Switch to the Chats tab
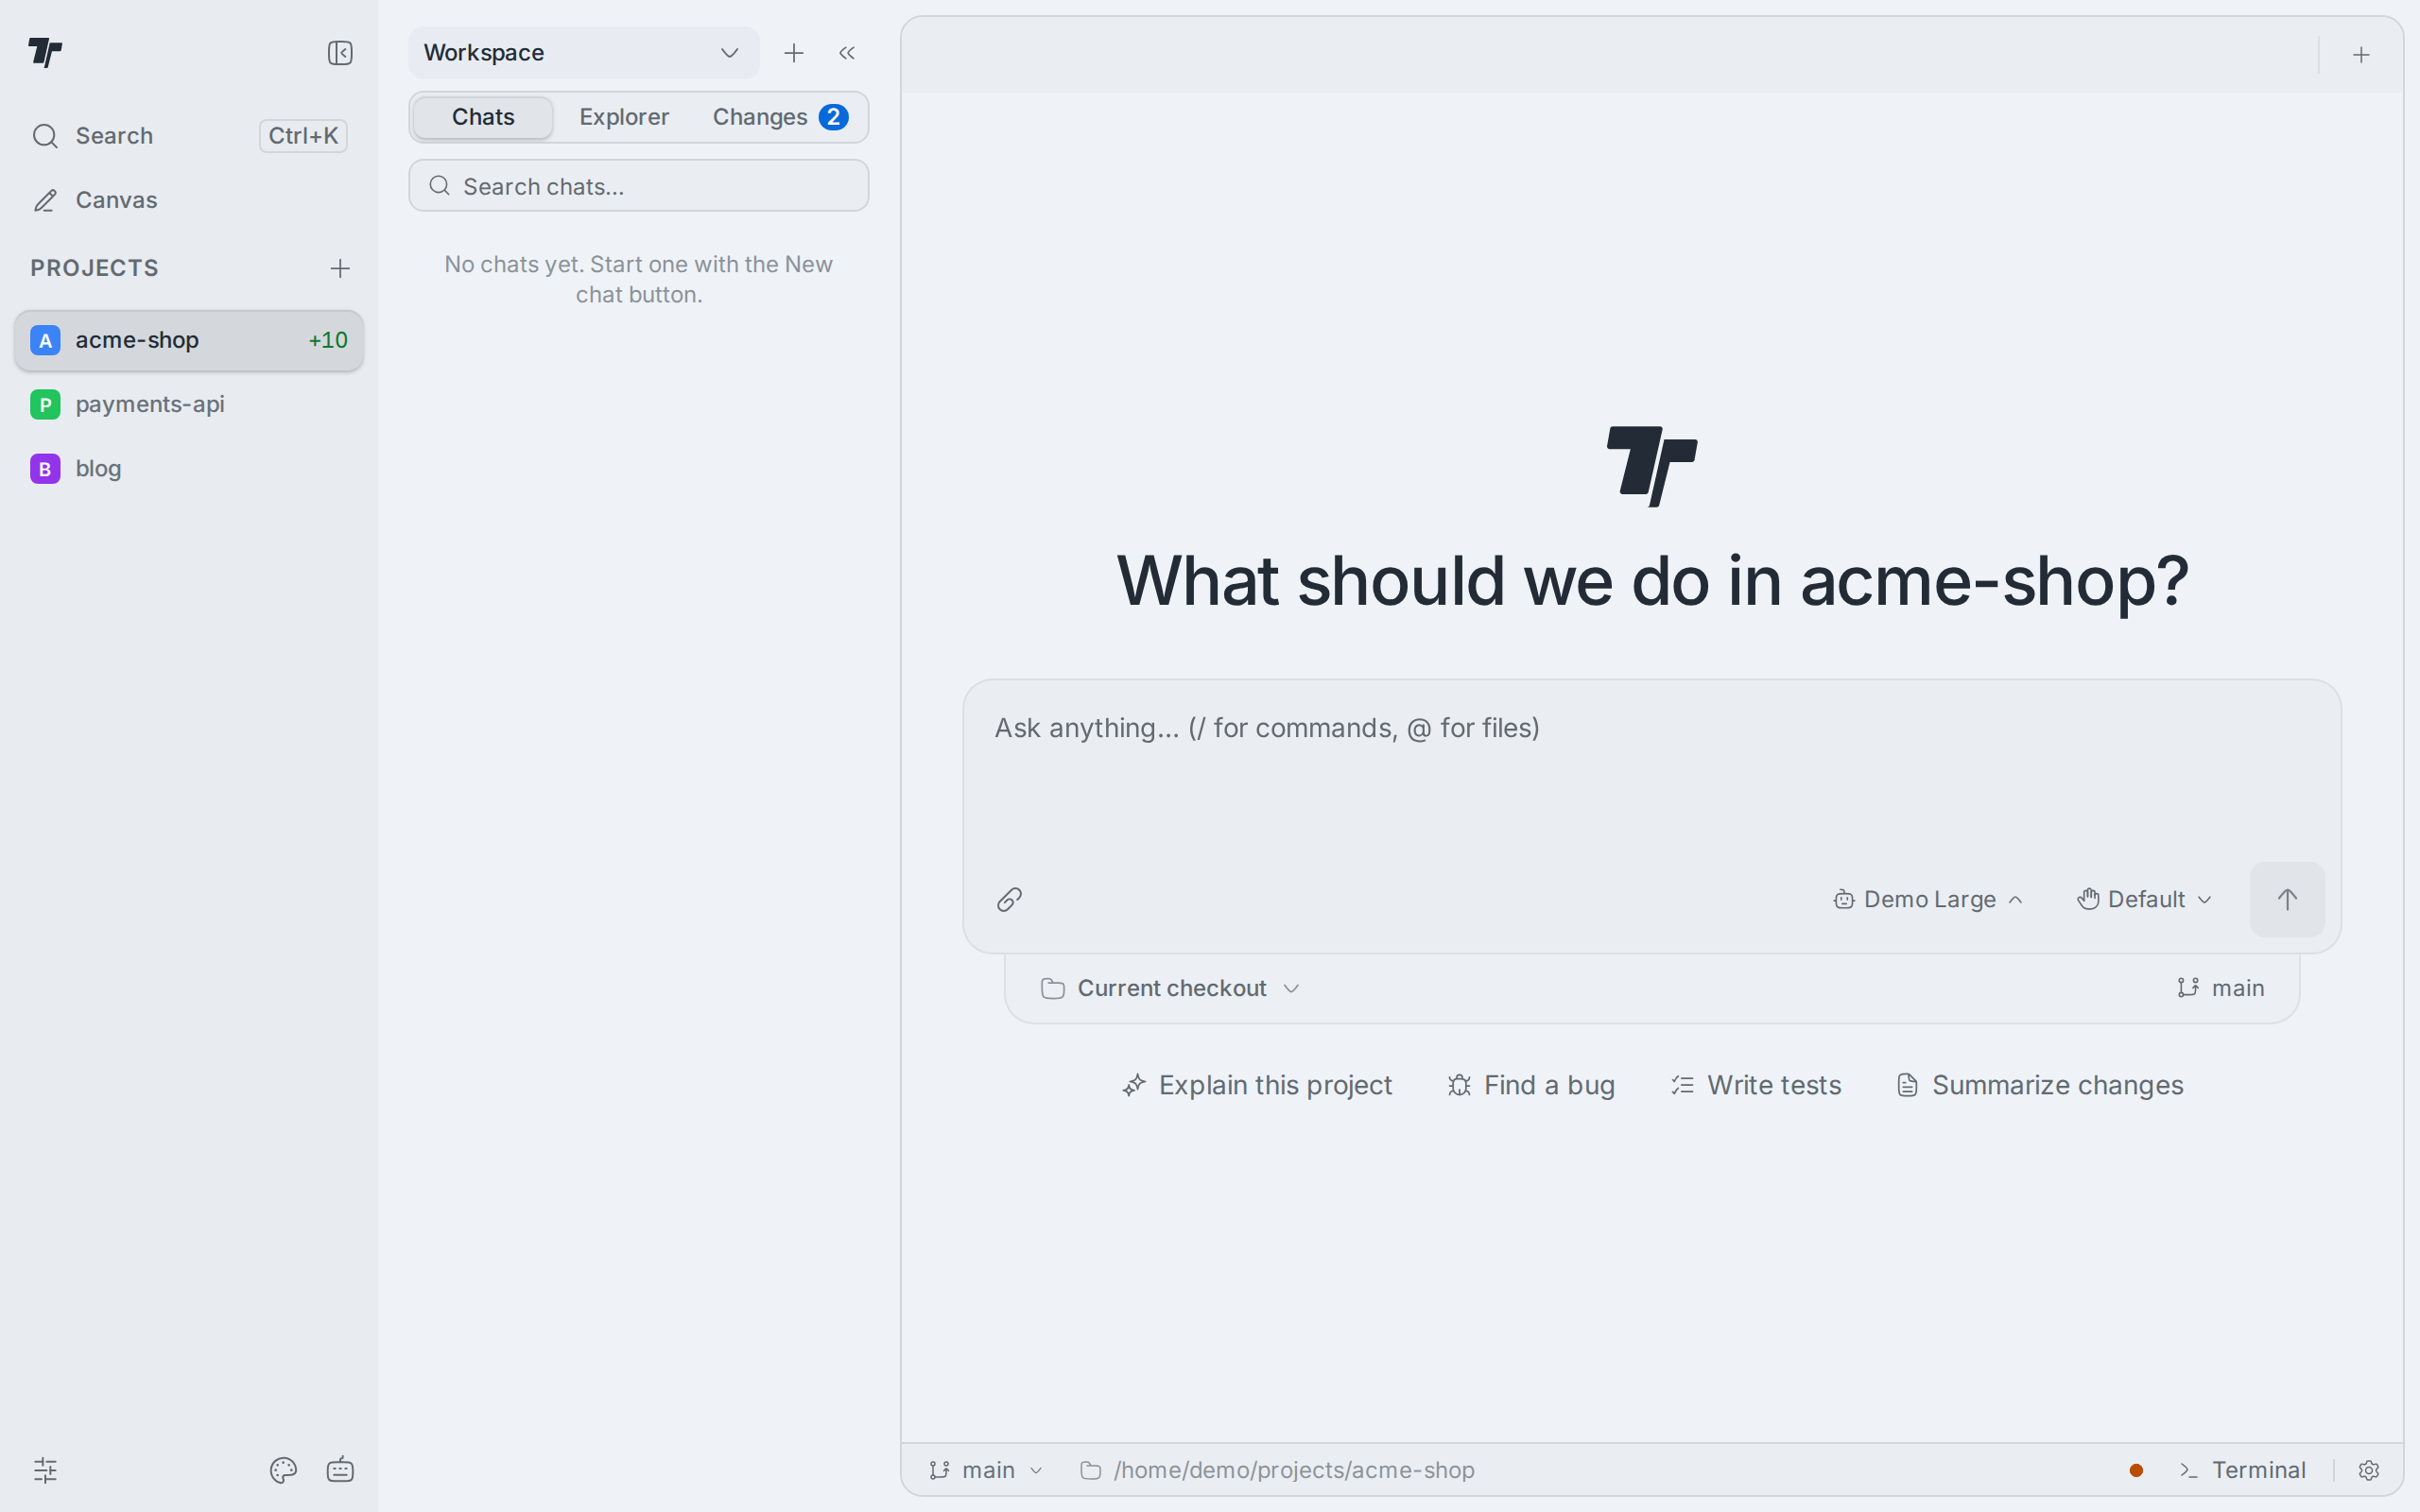The image size is (2420, 1512). (483, 117)
